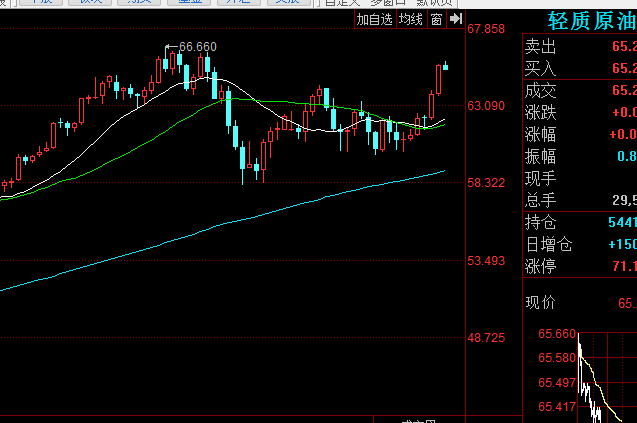Click the 58.322 price axis label
The height and width of the screenshot is (423, 637).
tap(486, 183)
